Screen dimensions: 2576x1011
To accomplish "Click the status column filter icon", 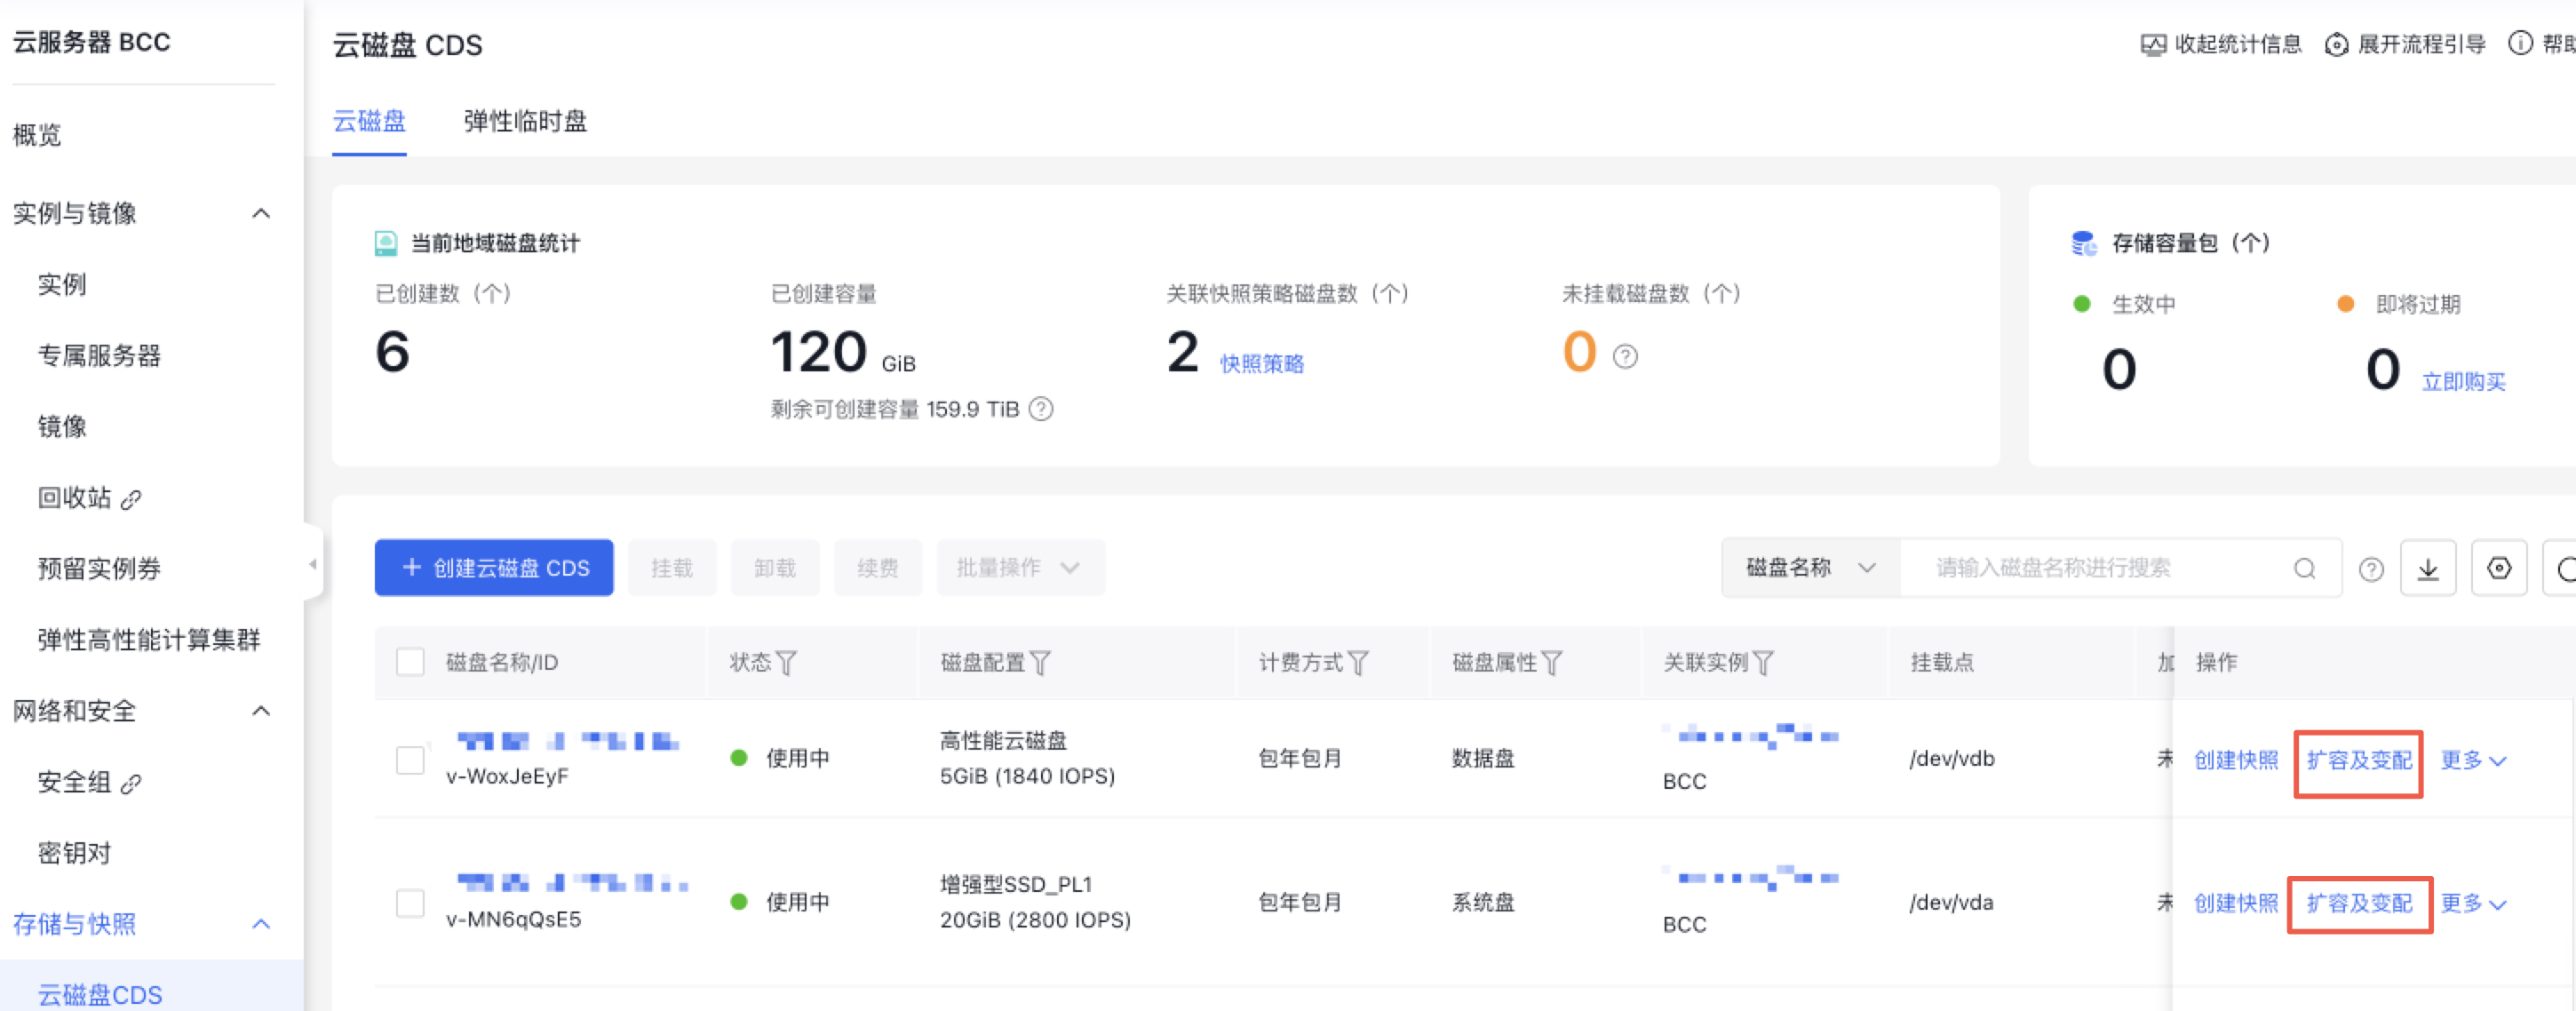I will [787, 663].
